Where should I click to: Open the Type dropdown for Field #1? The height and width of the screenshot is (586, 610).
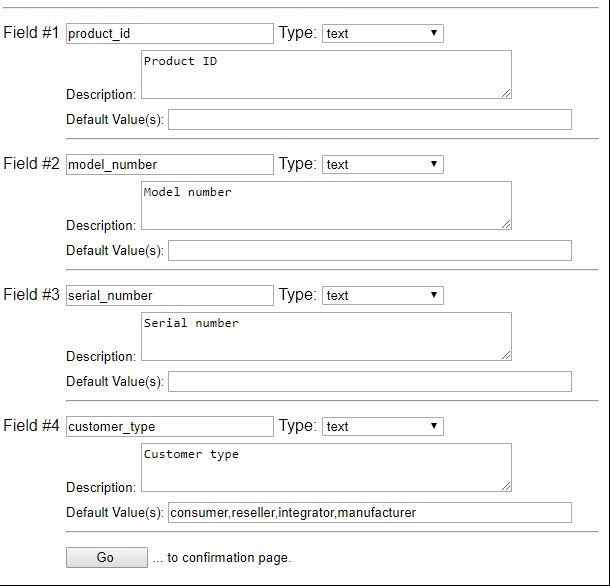point(382,33)
